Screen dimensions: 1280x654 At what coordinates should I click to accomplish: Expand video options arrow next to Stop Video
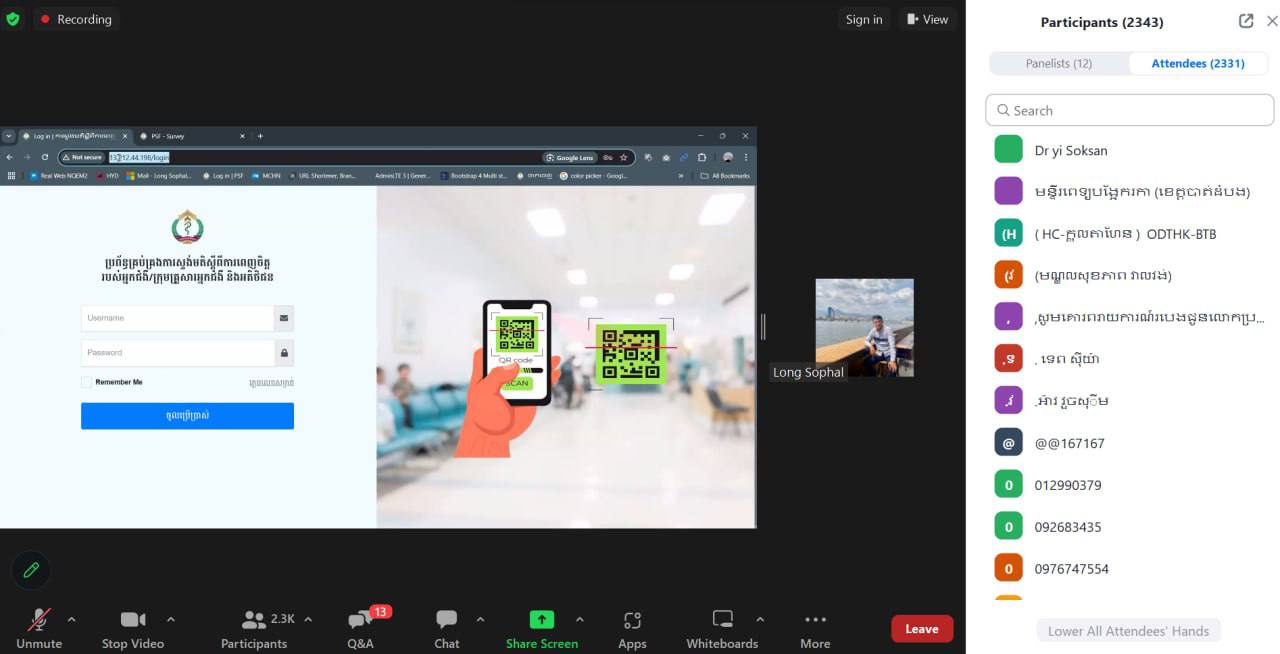[171, 619]
